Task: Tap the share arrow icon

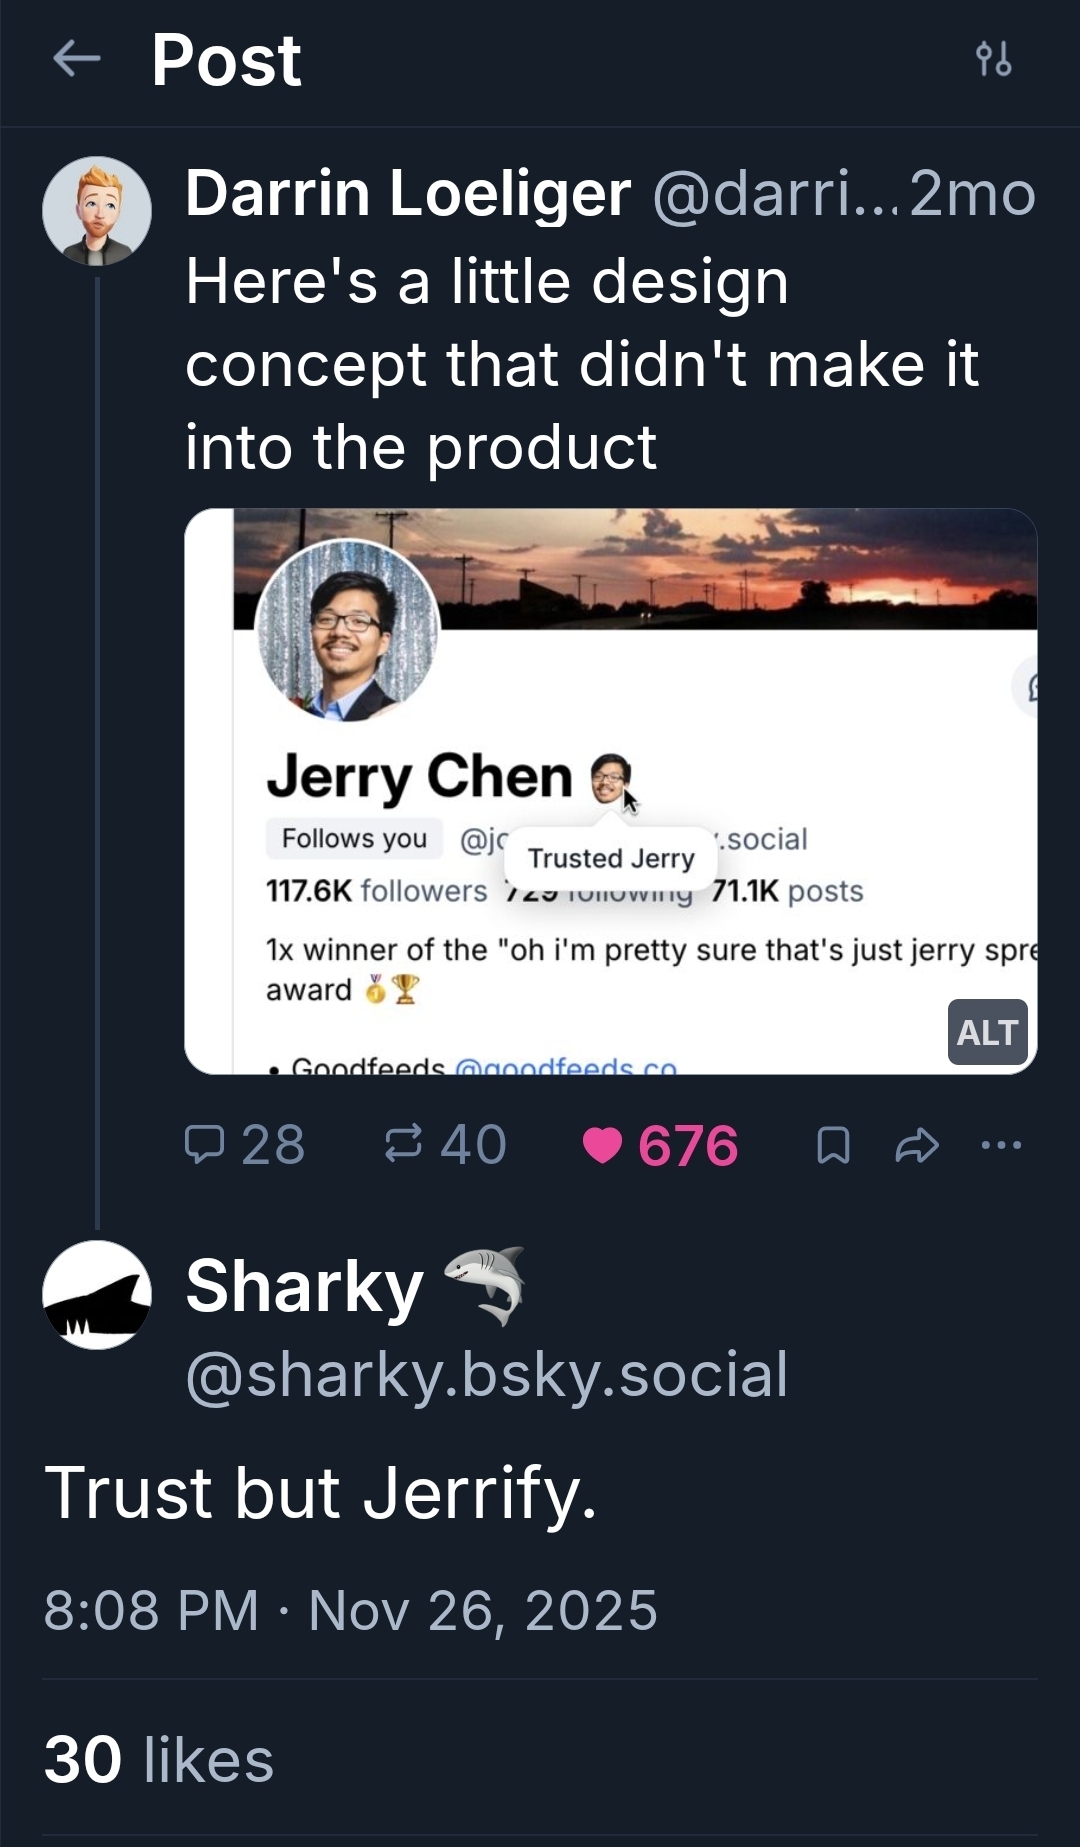Action: pyautogui.click(x=916, y=1145)
